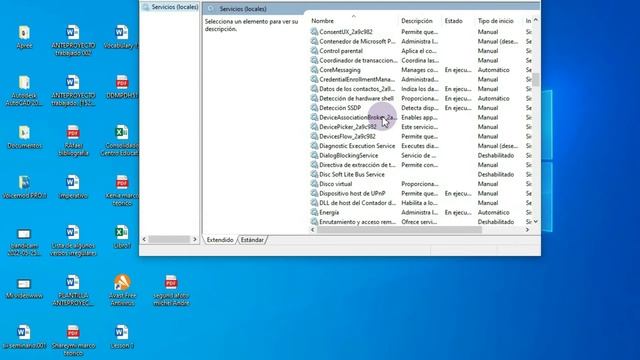This screenshot has width=640, height=360.
Task: Select the Avast Free Antivirus shortcut
Action: pyautogui.click(x=122, y=282)
